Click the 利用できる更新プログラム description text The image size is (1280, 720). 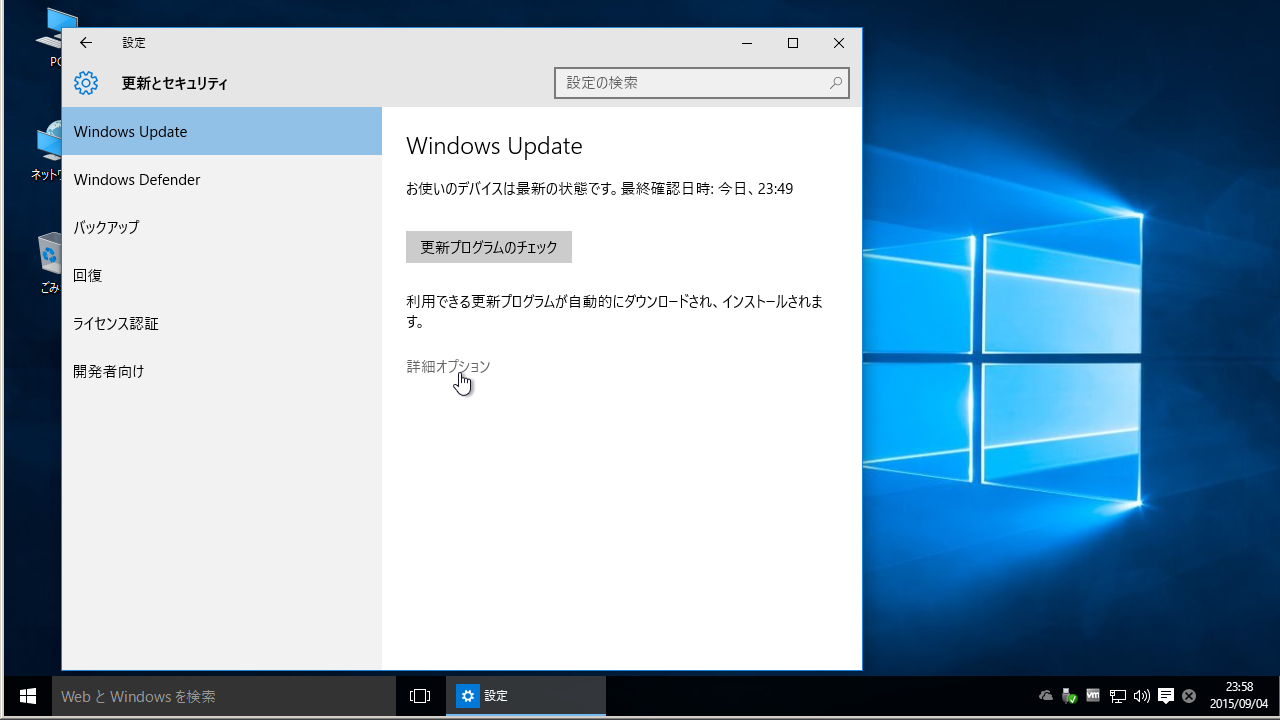[615, 311]
